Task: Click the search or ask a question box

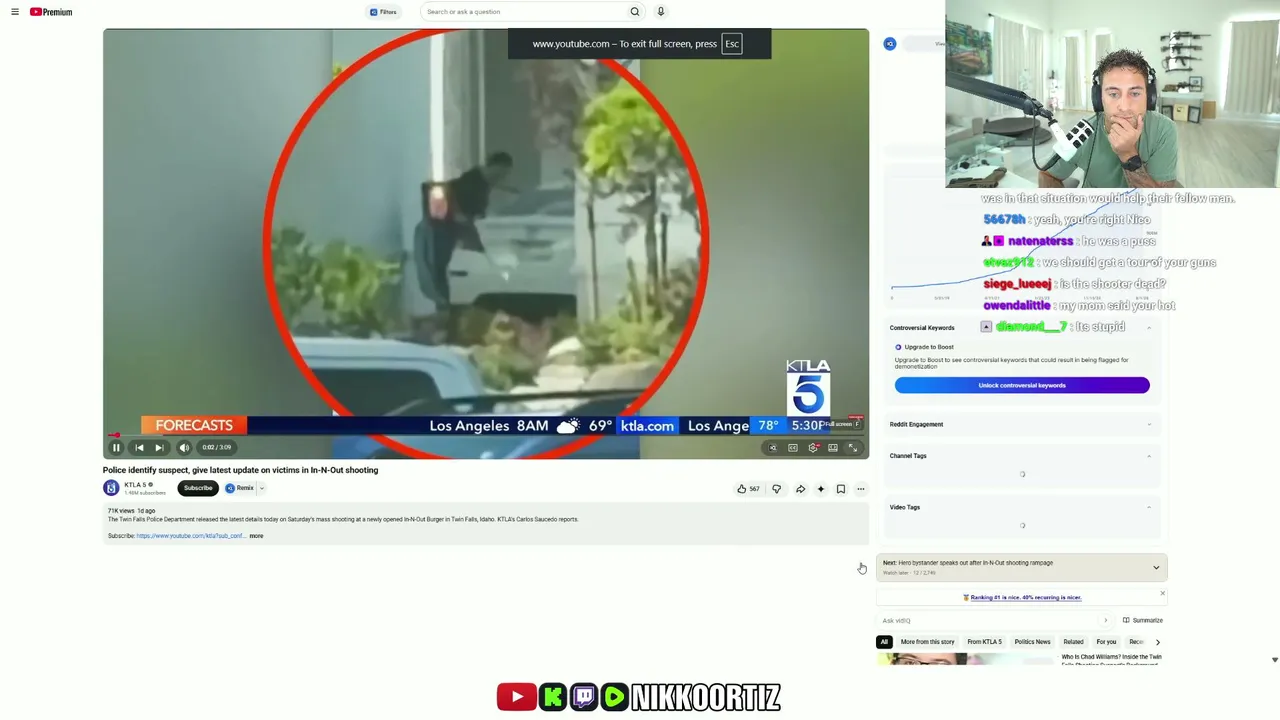Action: (x=524, y=12)
